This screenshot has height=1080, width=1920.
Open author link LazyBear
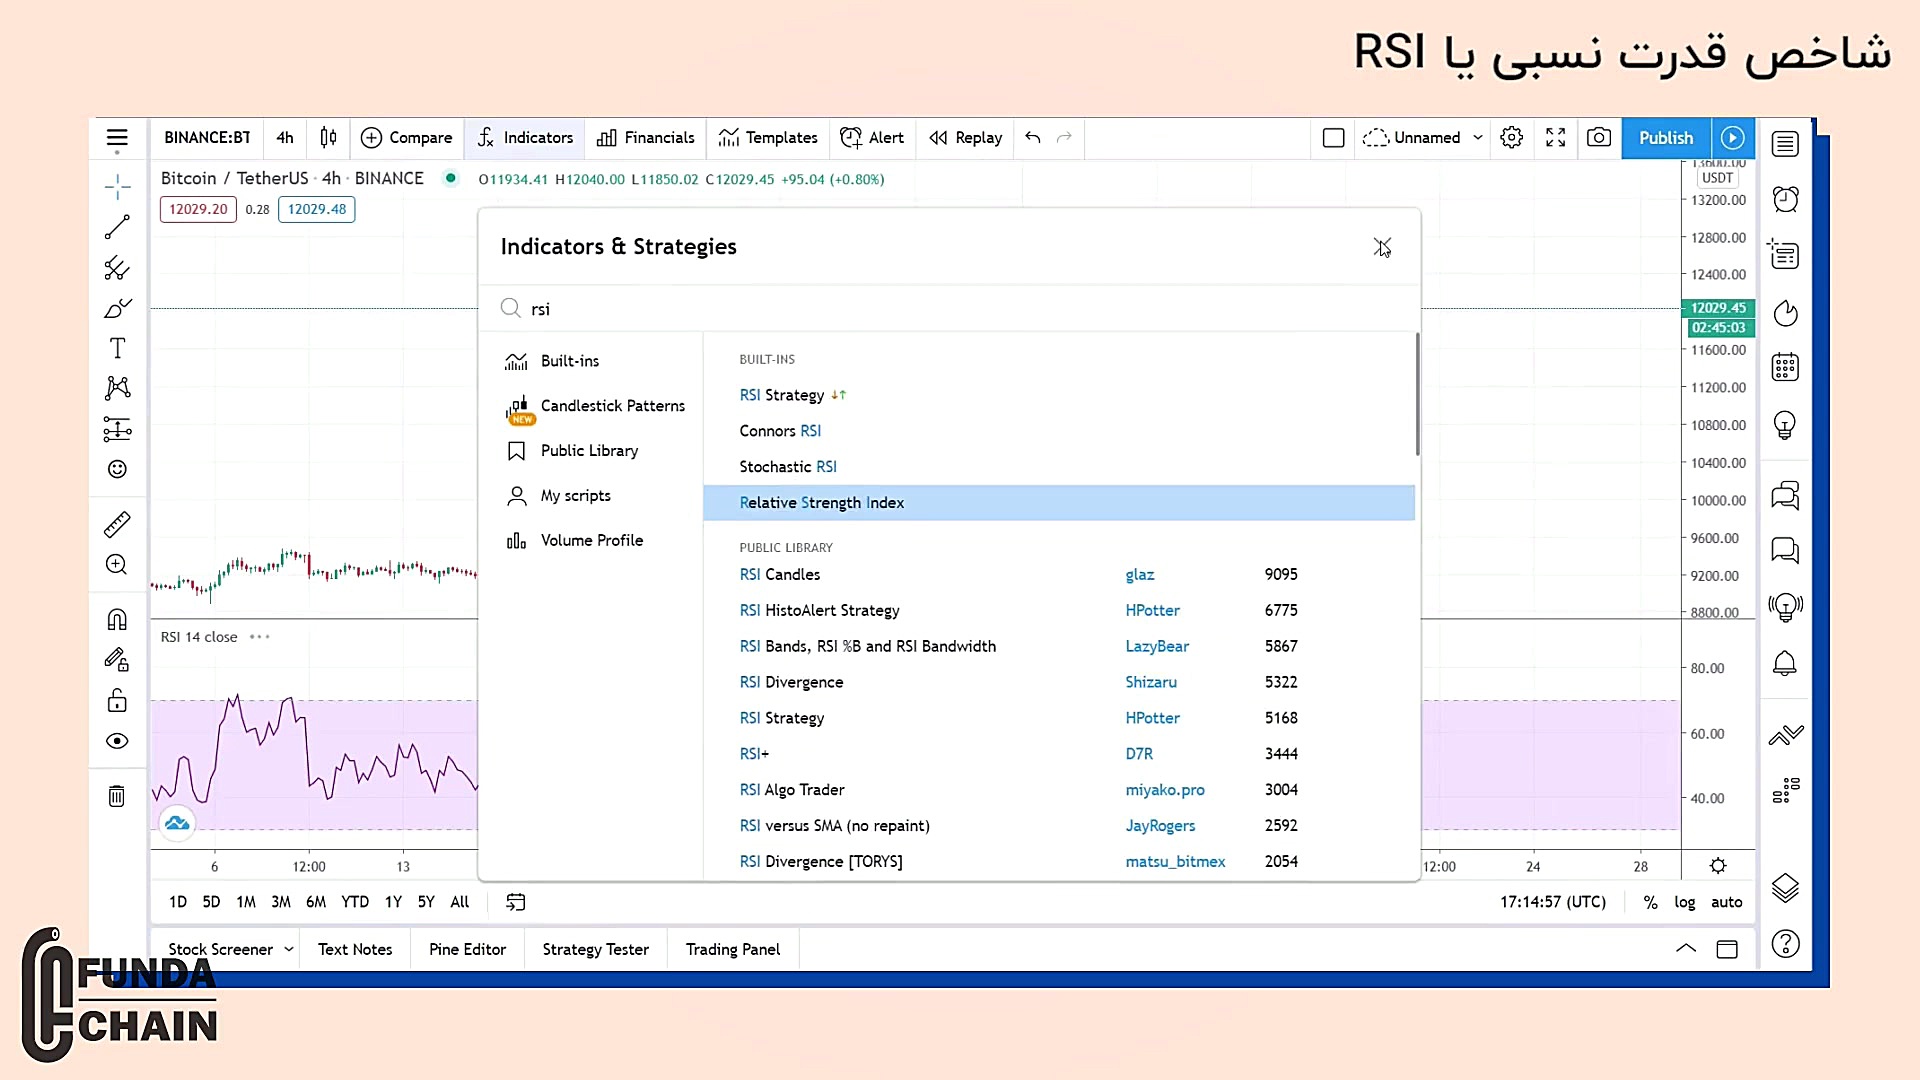coord(1157,646)
